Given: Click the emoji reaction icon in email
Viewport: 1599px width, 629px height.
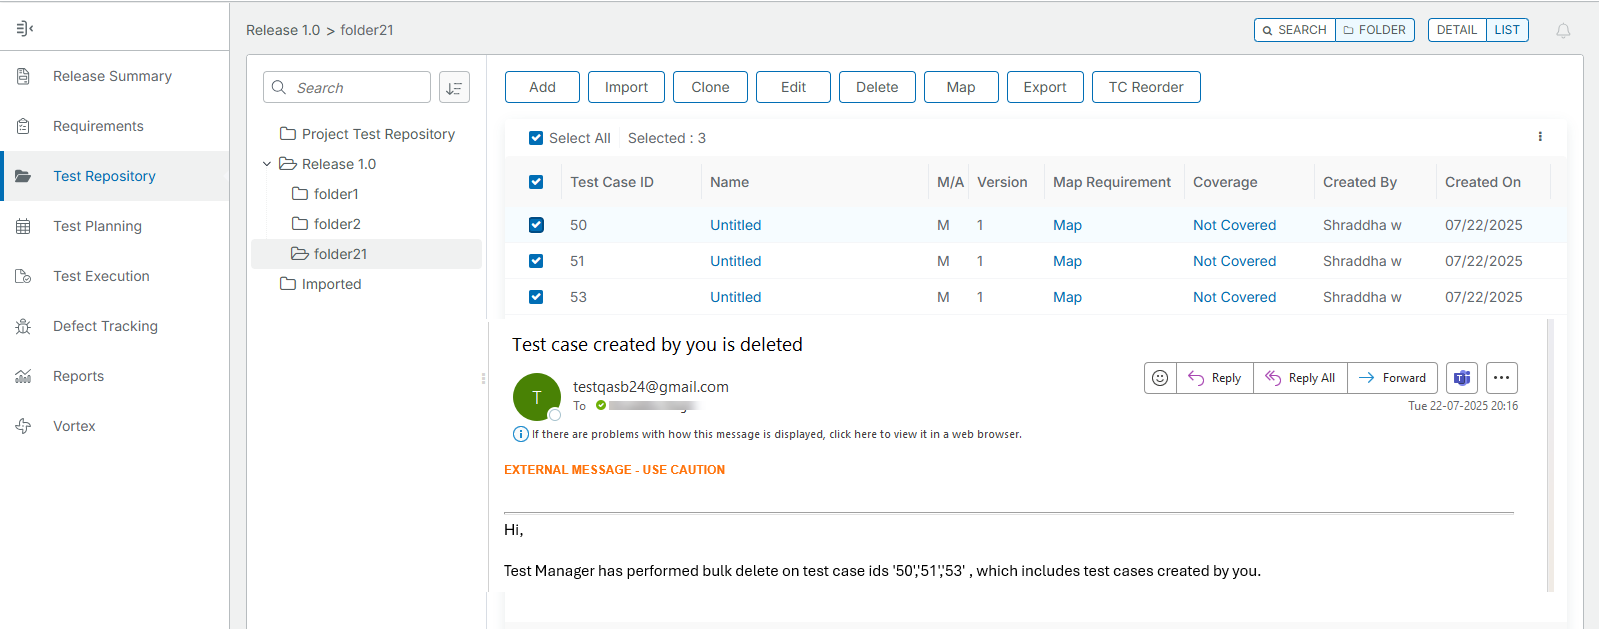Looking at the screenshot, I should point(1160,378).
